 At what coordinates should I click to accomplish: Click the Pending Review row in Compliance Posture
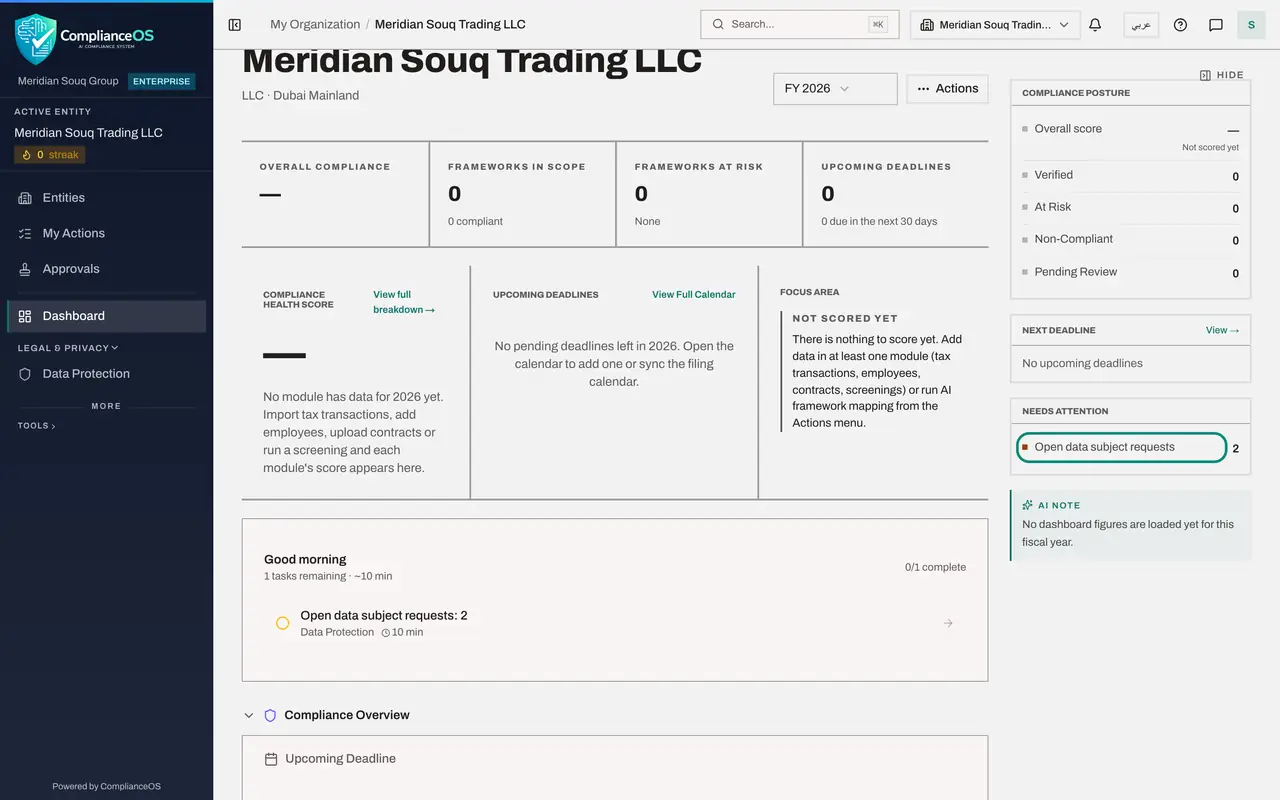pyautogui.click(x=1130, y=272)
